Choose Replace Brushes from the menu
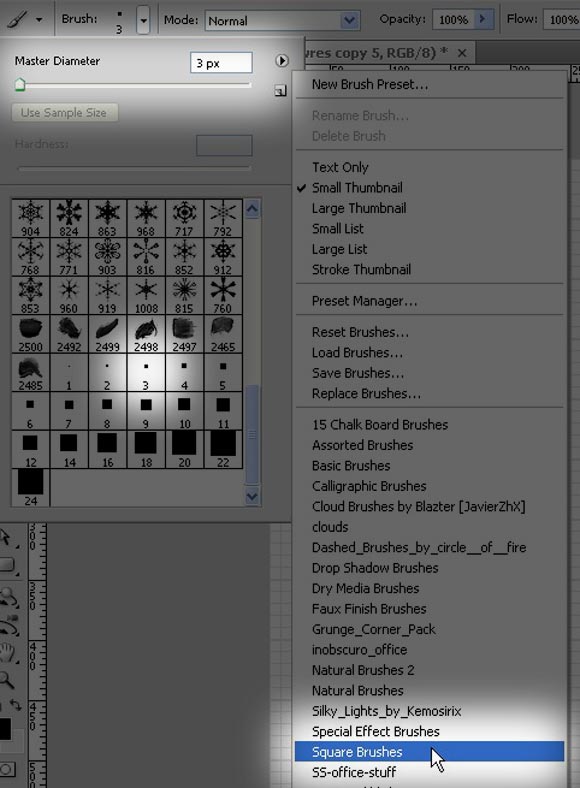Viewport: 580px width, 788px height. pos(366,393)
